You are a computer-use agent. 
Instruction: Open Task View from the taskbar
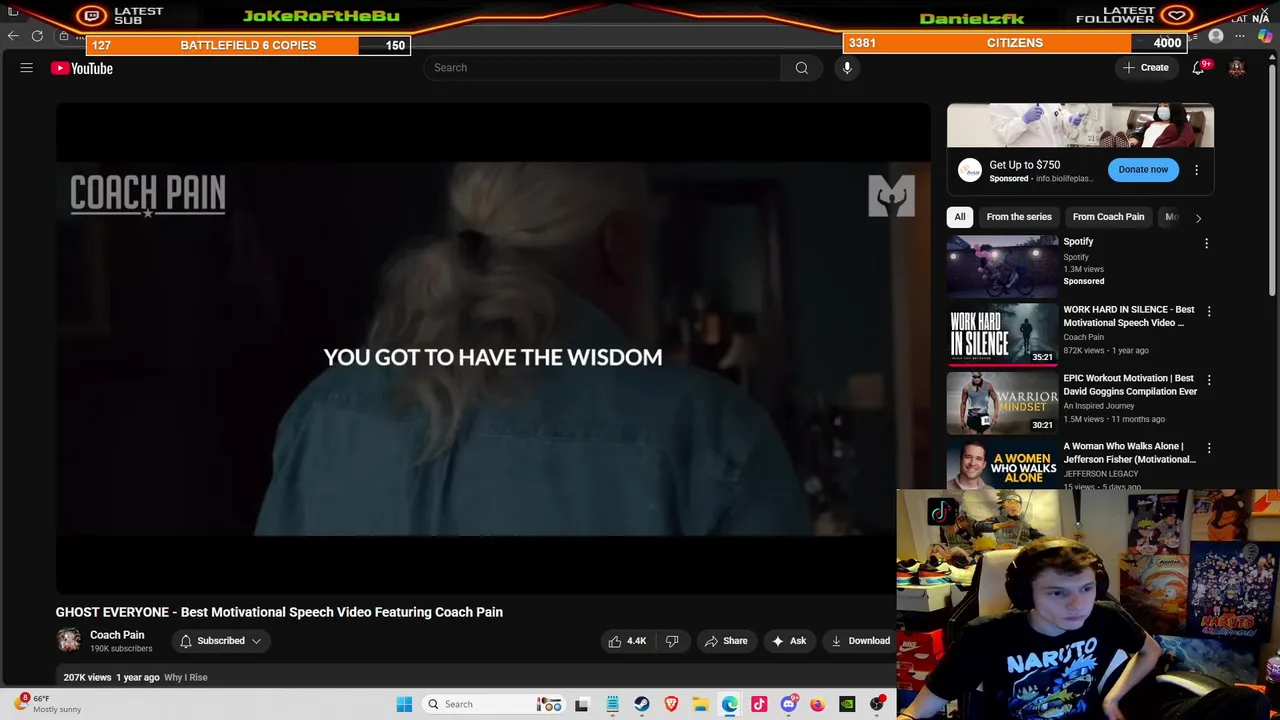pos(582,704)
